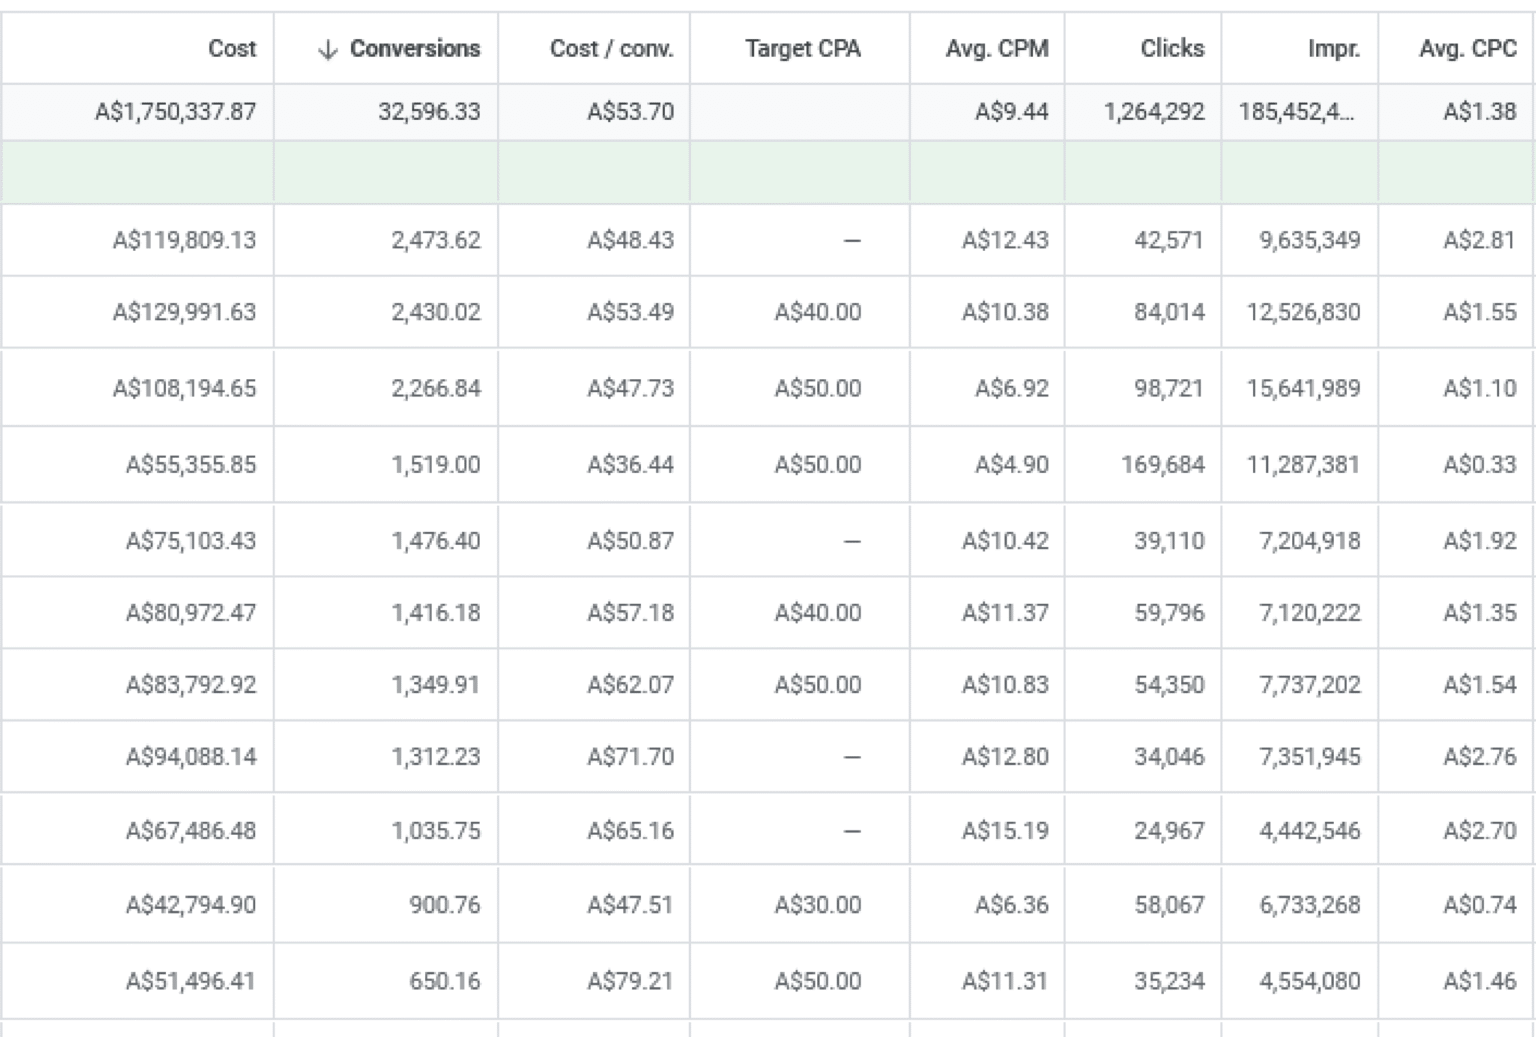Click cost cell A$55,355.85

tap(190, 465)
